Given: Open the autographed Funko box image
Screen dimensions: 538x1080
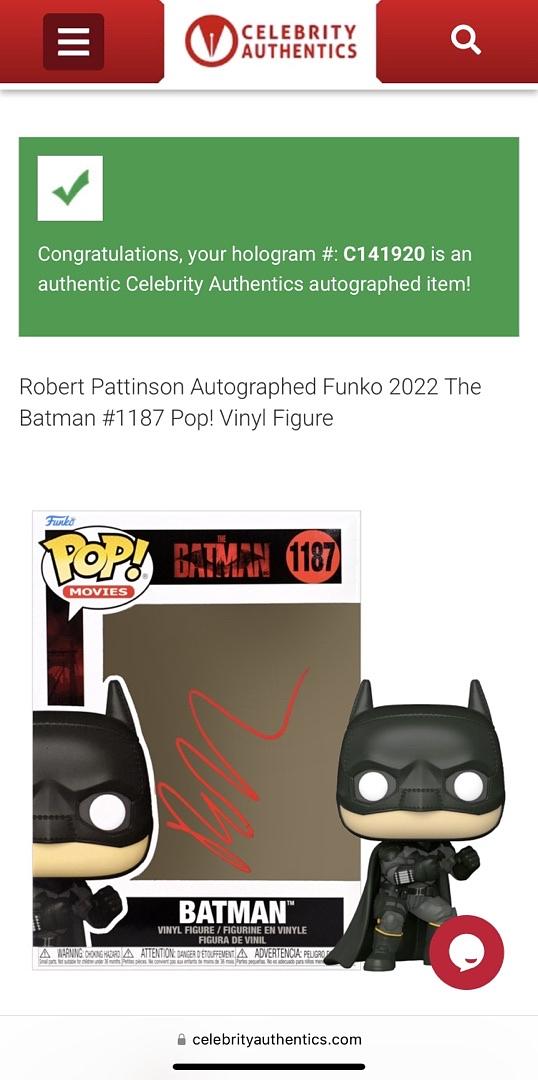Looking at the screenshot, I should pos(269,740).
